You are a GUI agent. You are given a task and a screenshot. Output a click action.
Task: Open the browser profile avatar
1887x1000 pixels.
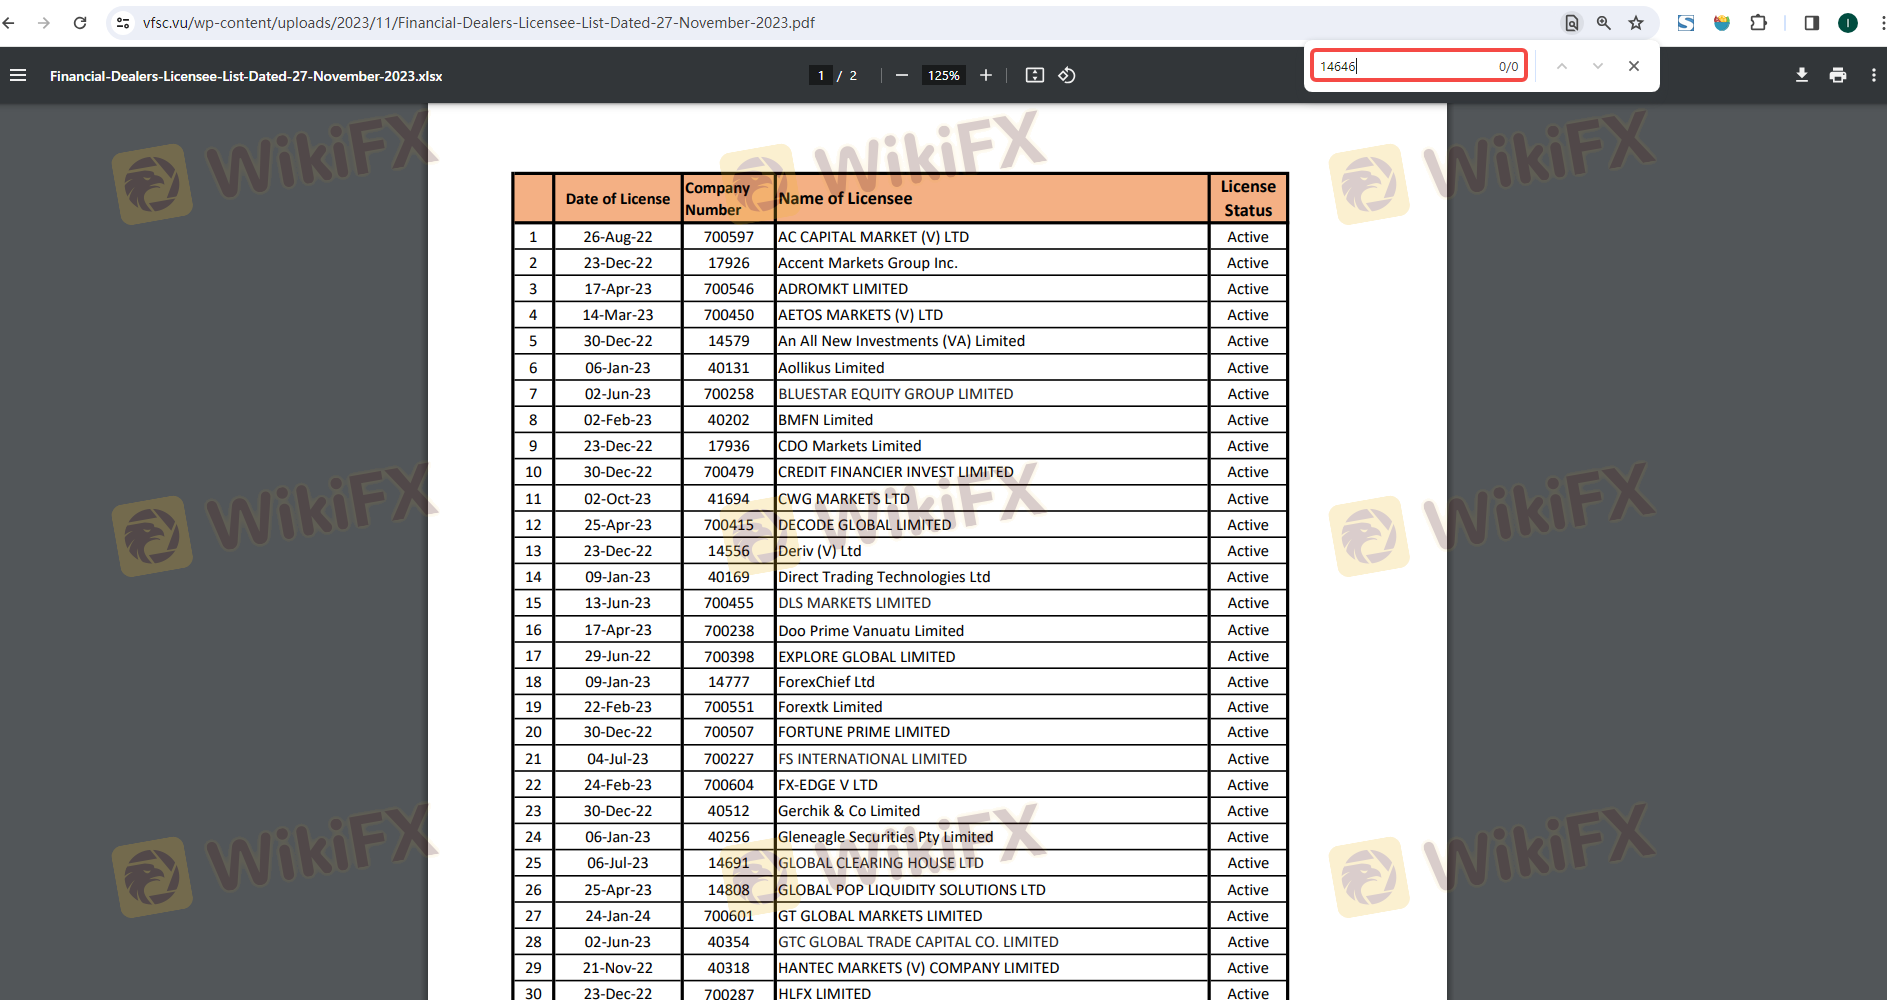click(x=1848, y=23)
